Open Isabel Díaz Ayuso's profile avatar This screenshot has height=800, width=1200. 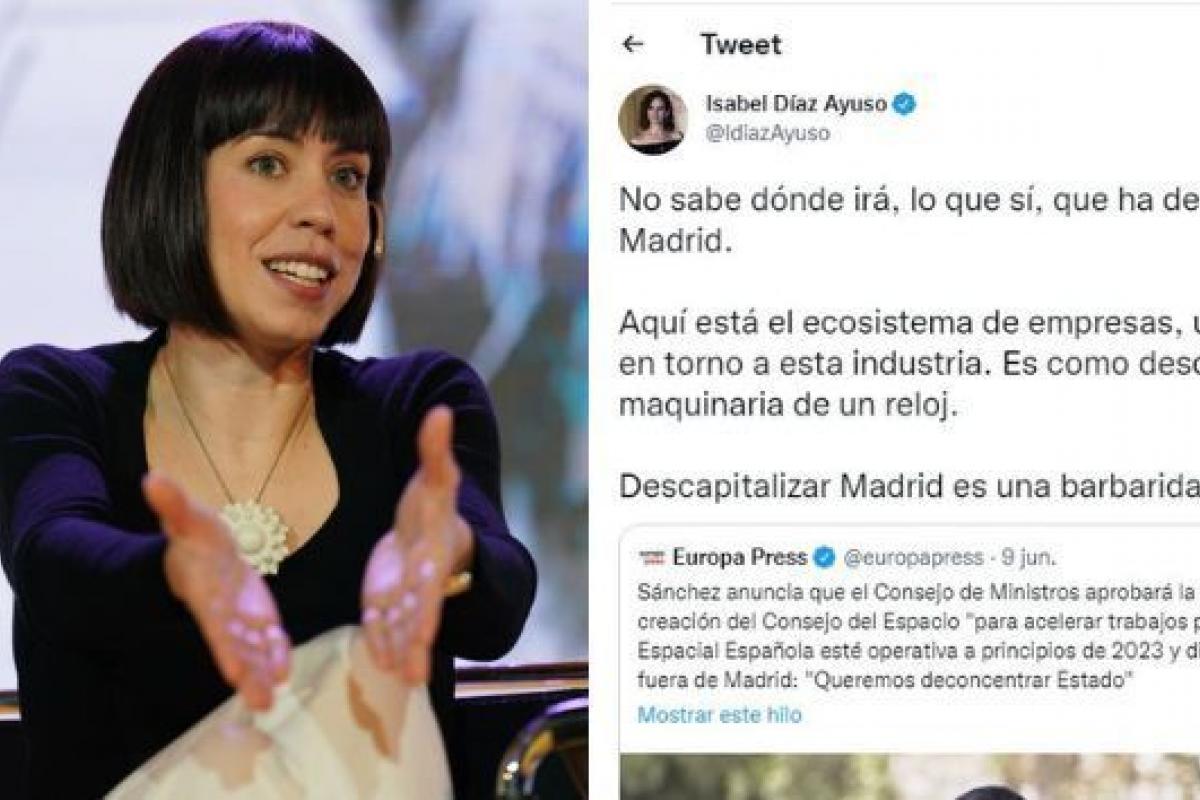(x=653, y=119)
